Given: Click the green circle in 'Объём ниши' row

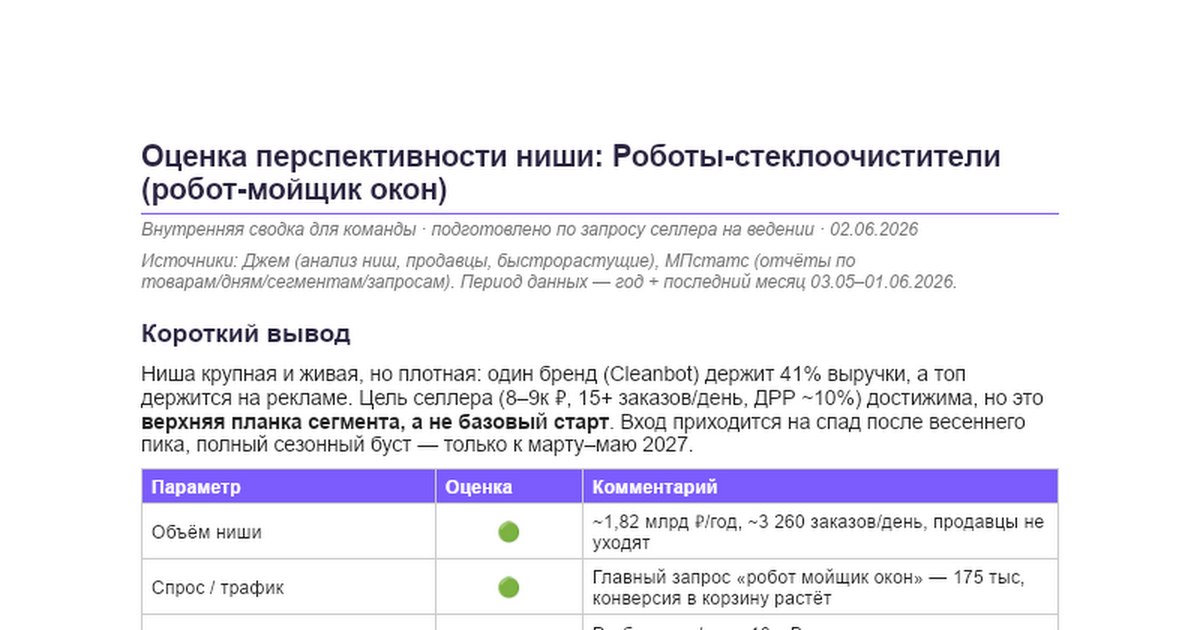Looking at the screenshot, I should pos(508,532).
